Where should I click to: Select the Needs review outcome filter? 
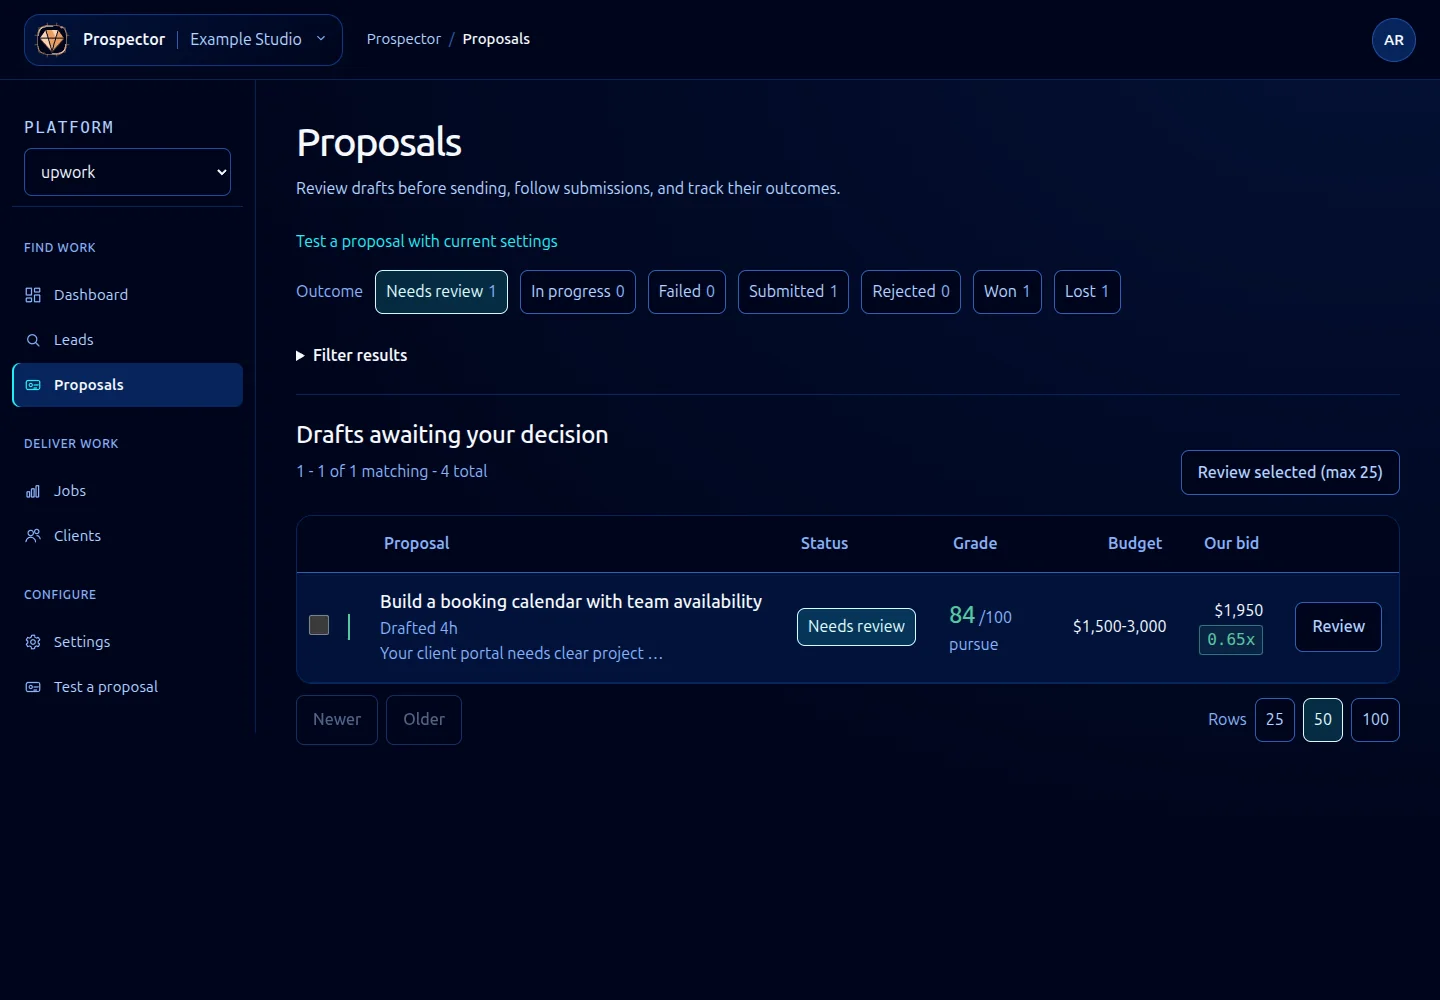click(x=441, y=292)
